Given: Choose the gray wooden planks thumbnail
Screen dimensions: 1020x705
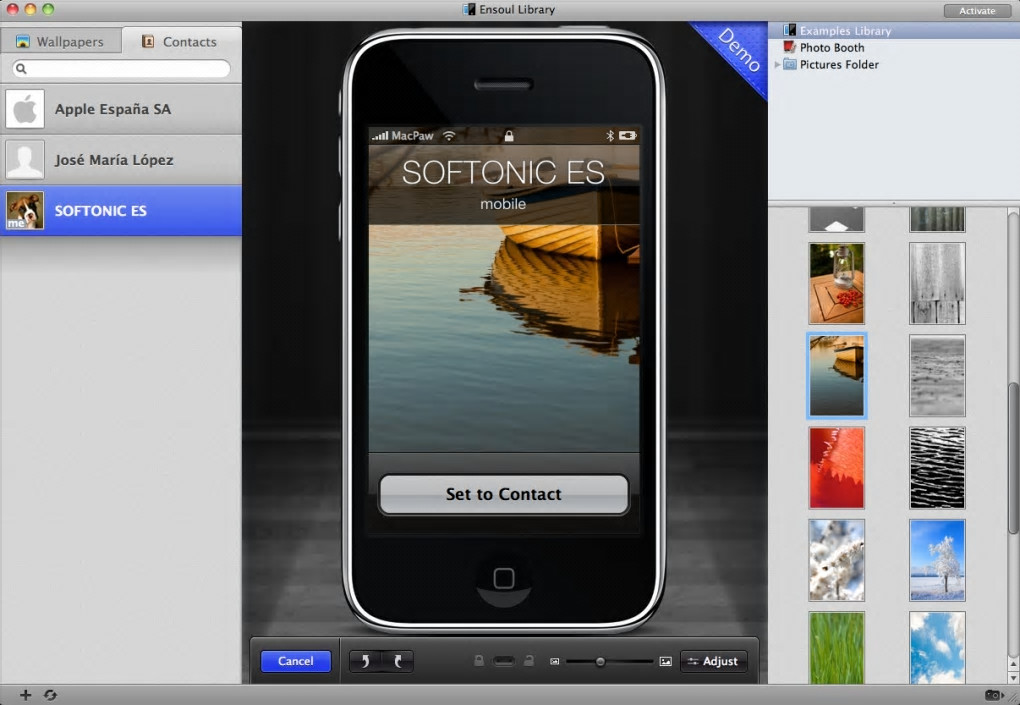Looking at the screenshot, I should [937, 283].
